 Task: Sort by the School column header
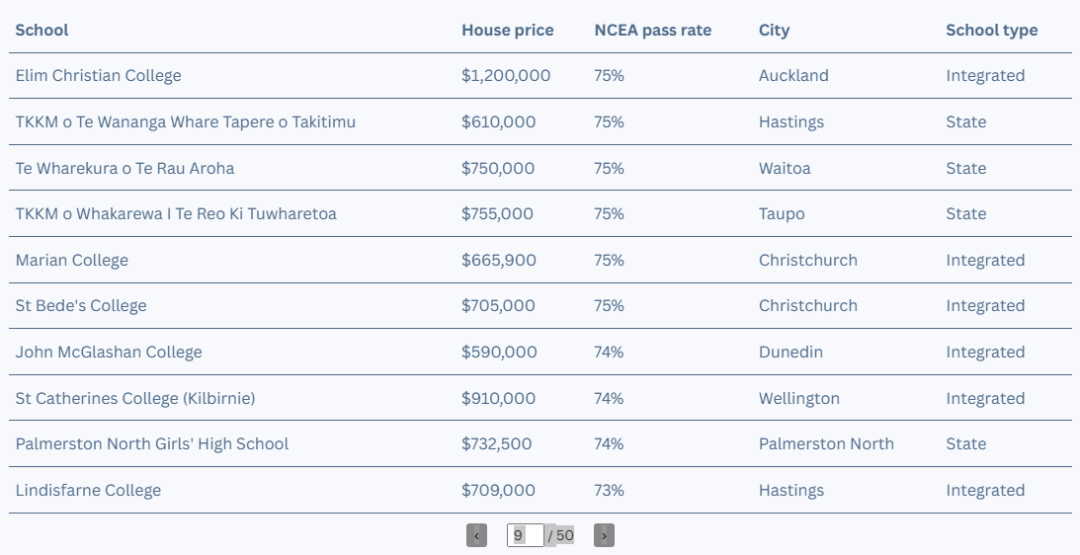tap(42, 30)
